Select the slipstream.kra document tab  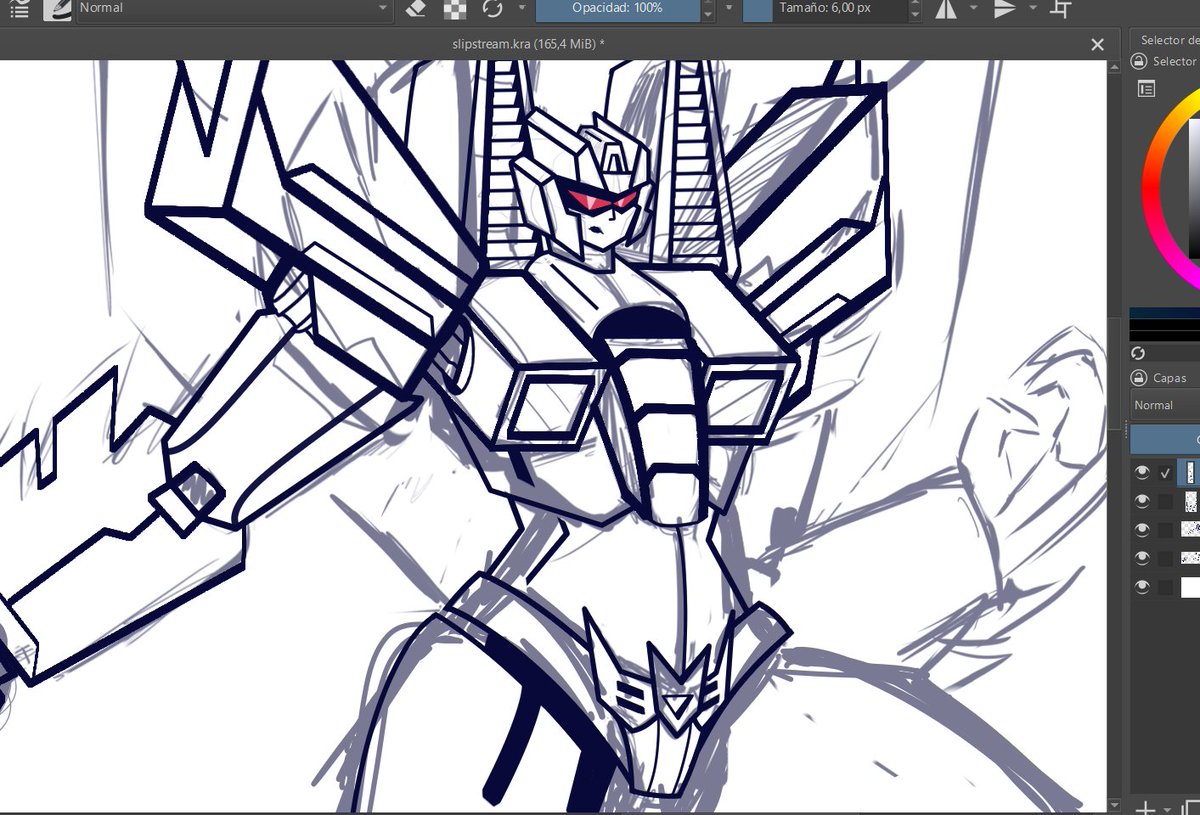click(527, 44)
